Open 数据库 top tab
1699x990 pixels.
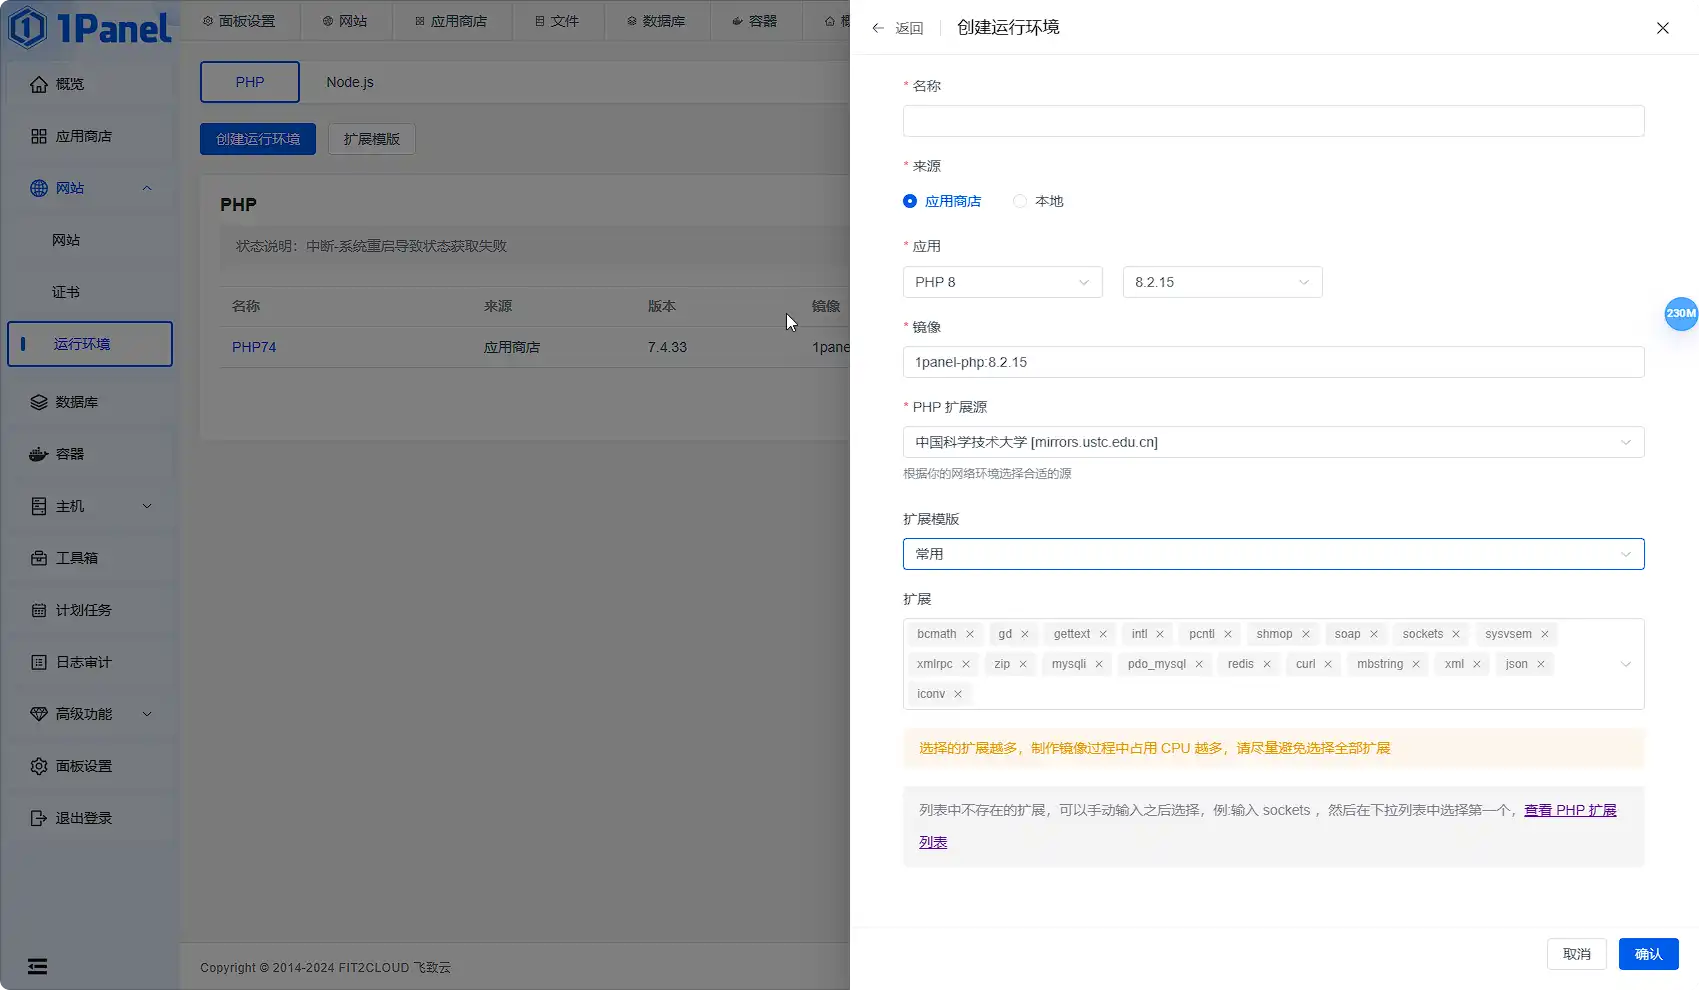tap(656, 21)
